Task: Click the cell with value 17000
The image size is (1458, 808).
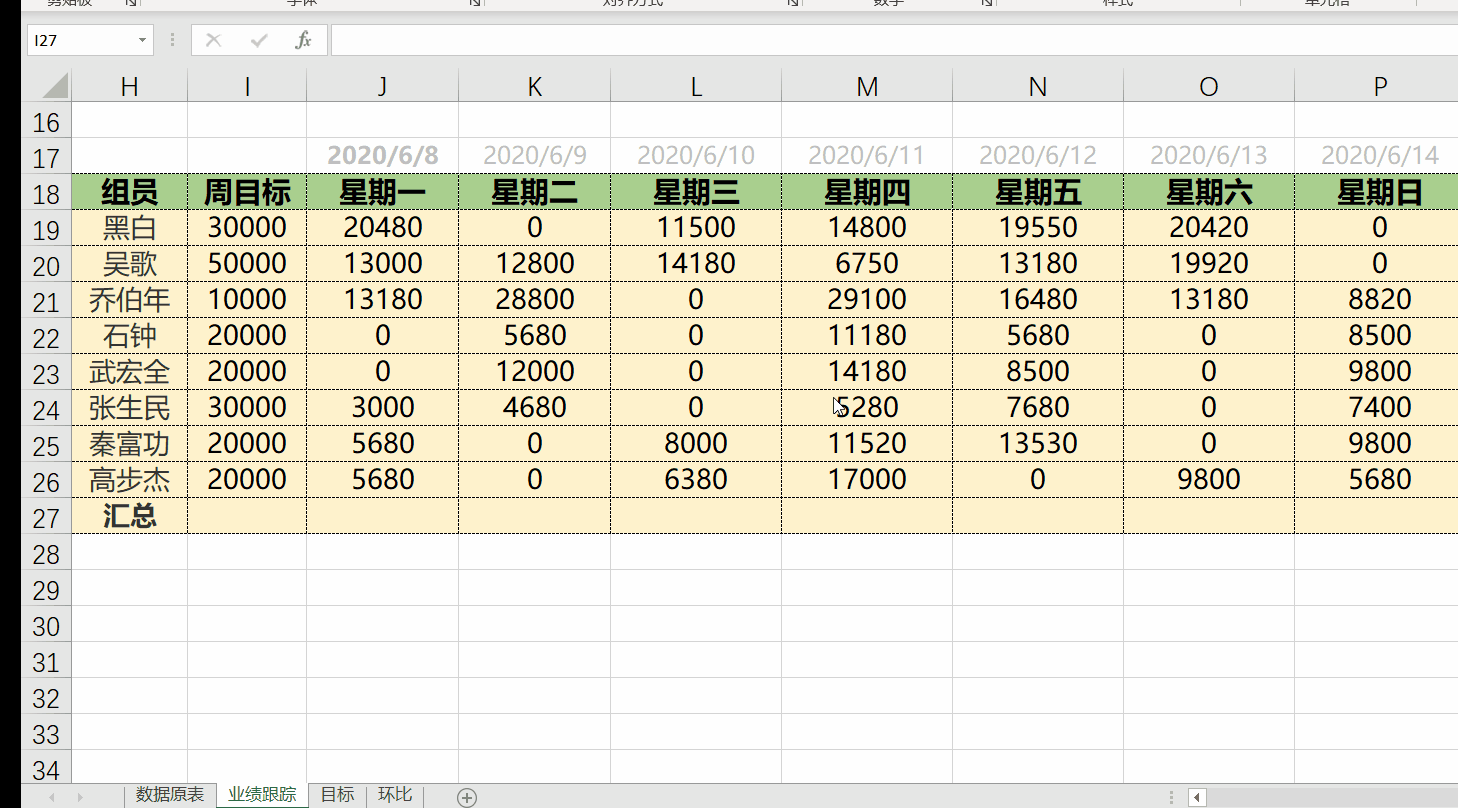Action: point(867,480)
